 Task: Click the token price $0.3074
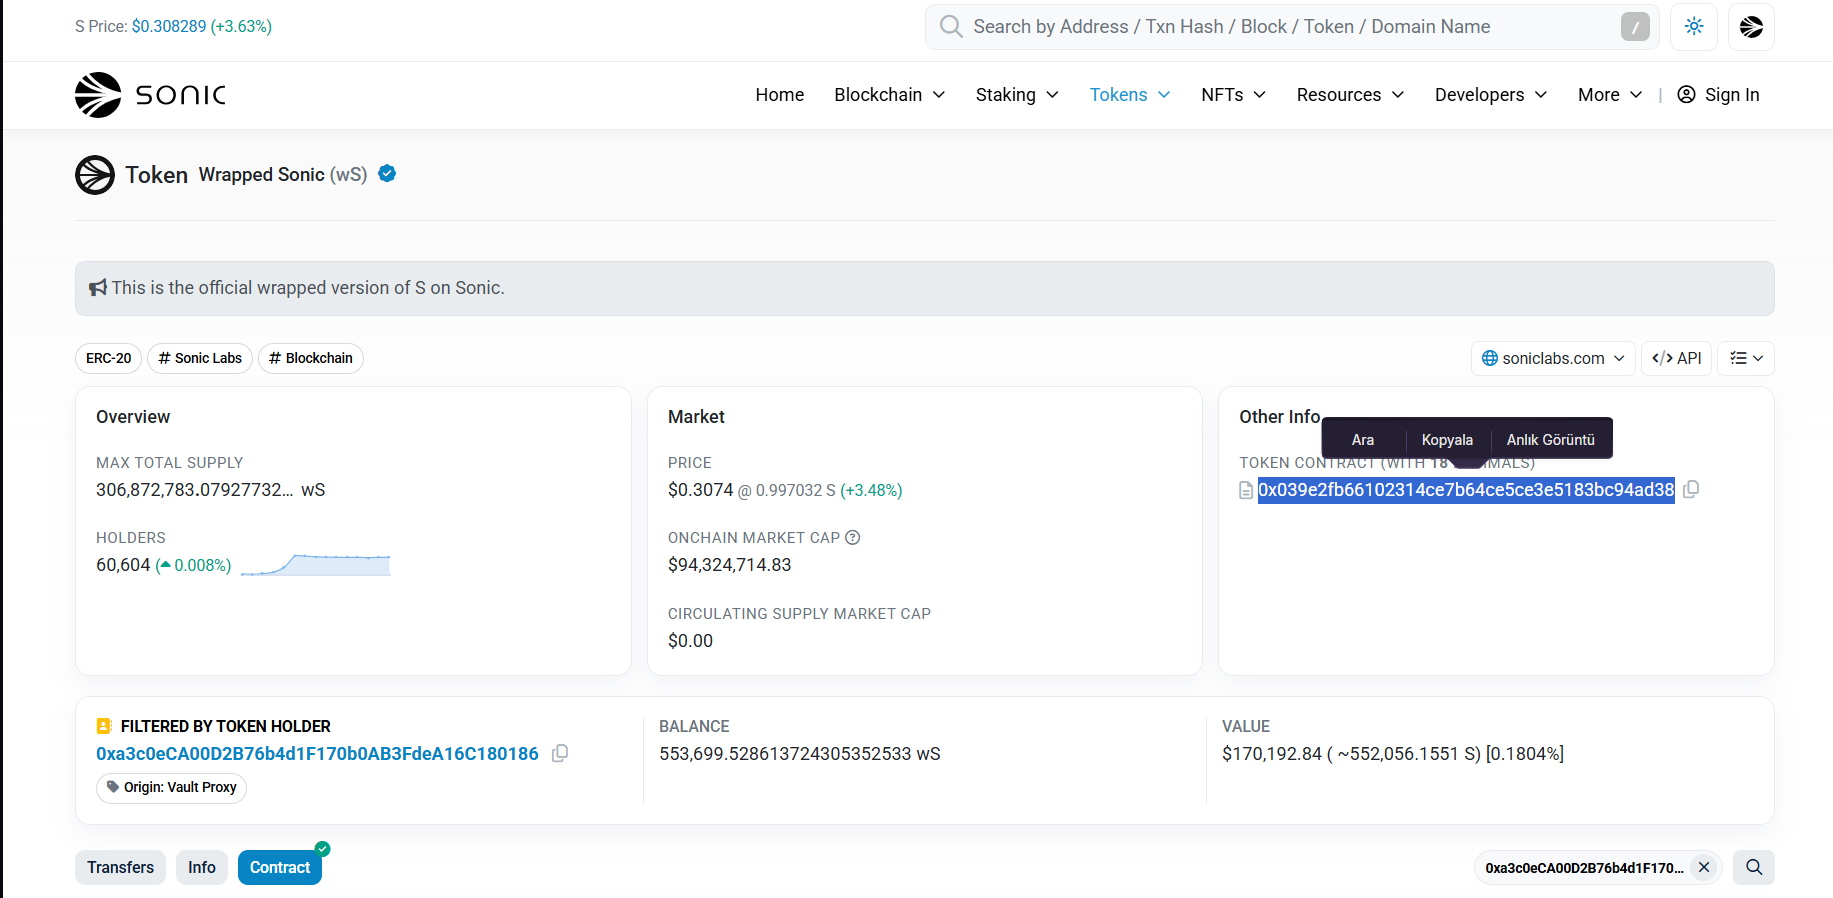click(x=700, y=490)
